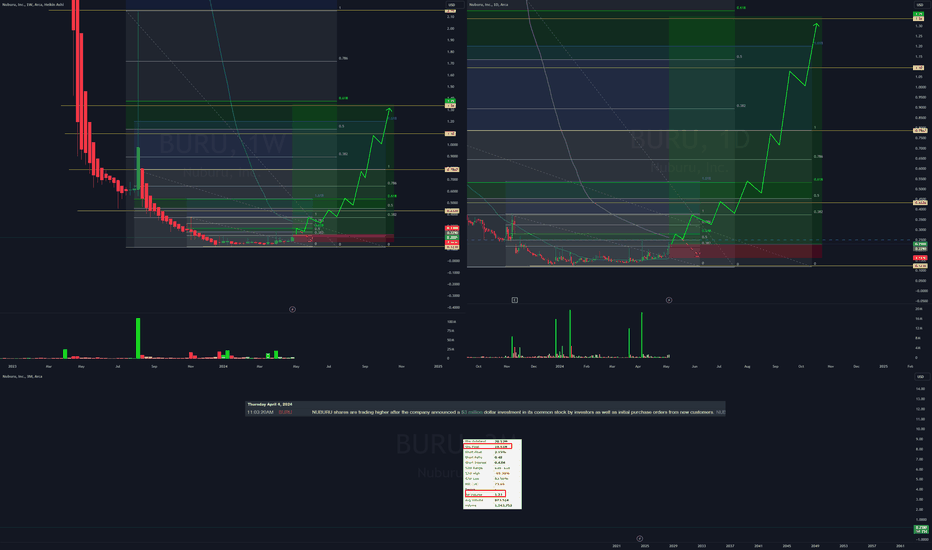Click '2024' on the daily chart time axis
932x550 pixels.
coord(559,366)
